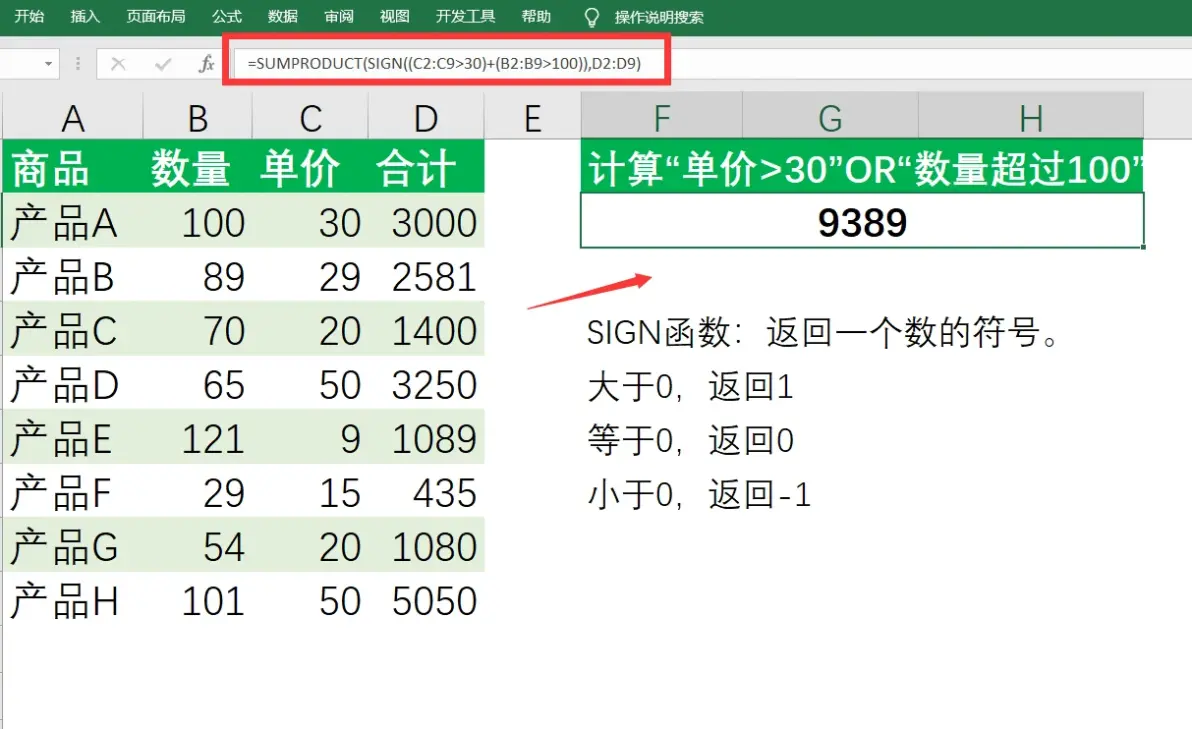Image resolution: width=1192 pixels, height=729 pixels.
Task: Focus the 操作说明搜索 search box
Action: pos(658,17)
